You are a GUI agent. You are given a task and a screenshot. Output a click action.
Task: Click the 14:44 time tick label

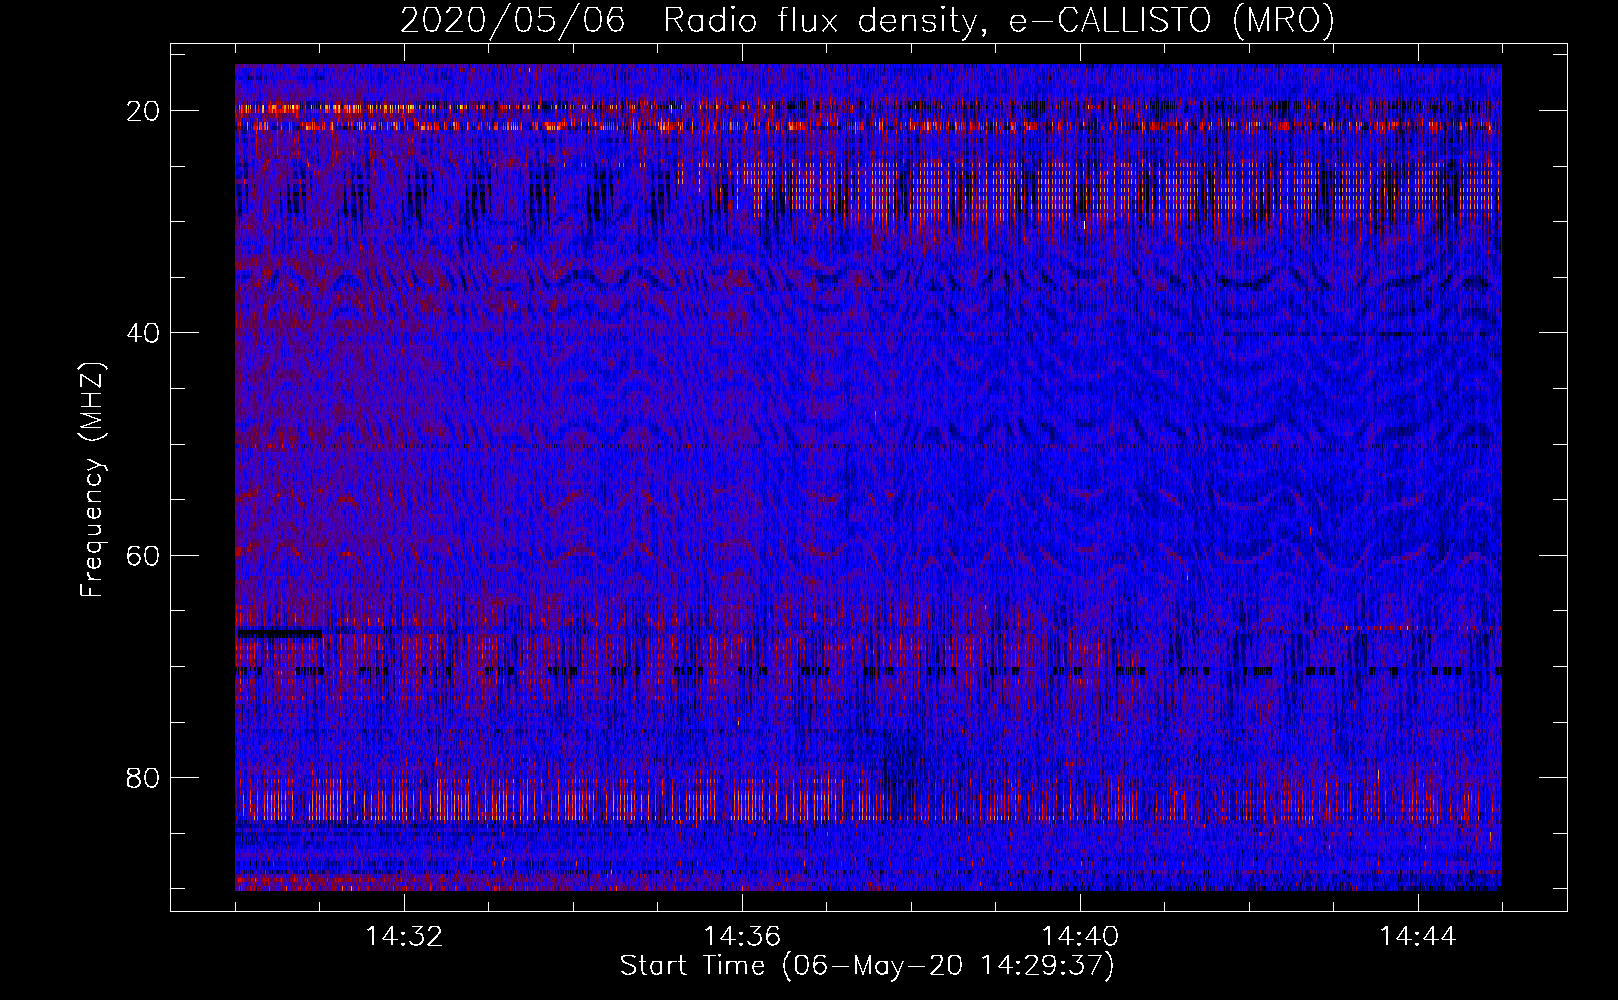click(1418, 937)
